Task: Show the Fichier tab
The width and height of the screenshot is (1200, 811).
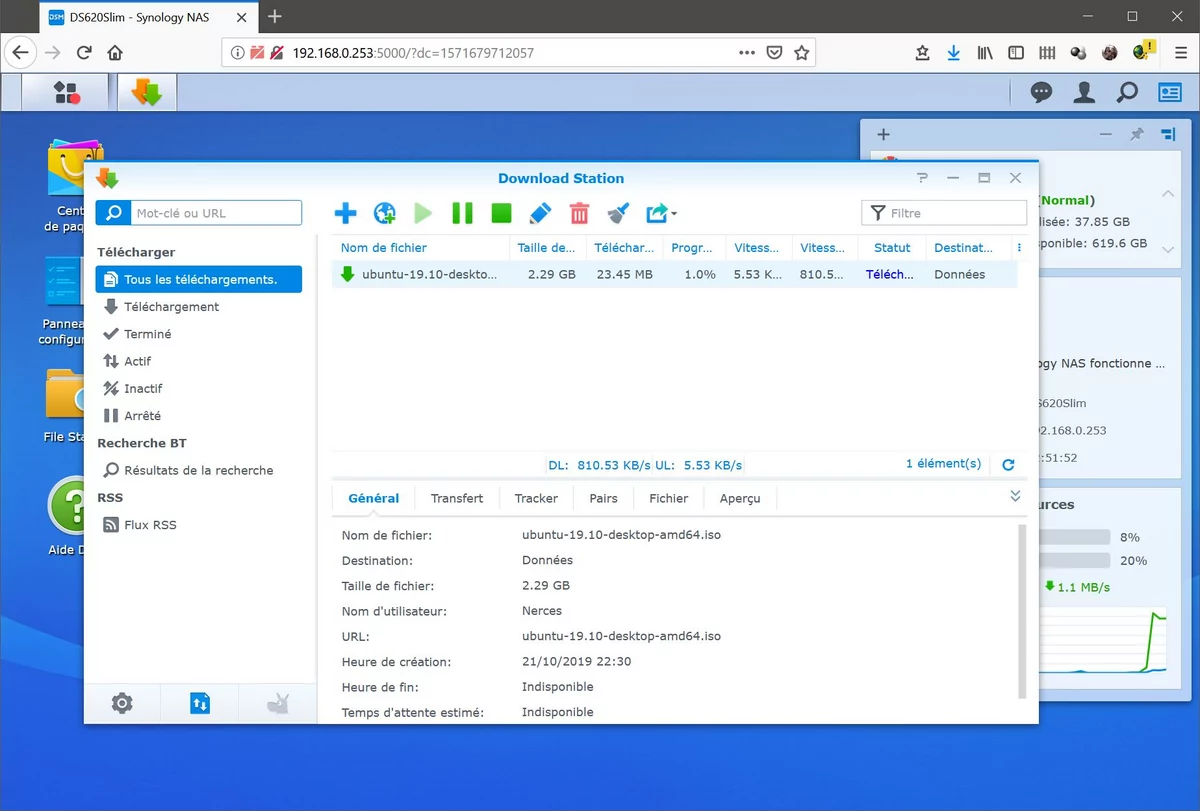Action: pos(669,498)
